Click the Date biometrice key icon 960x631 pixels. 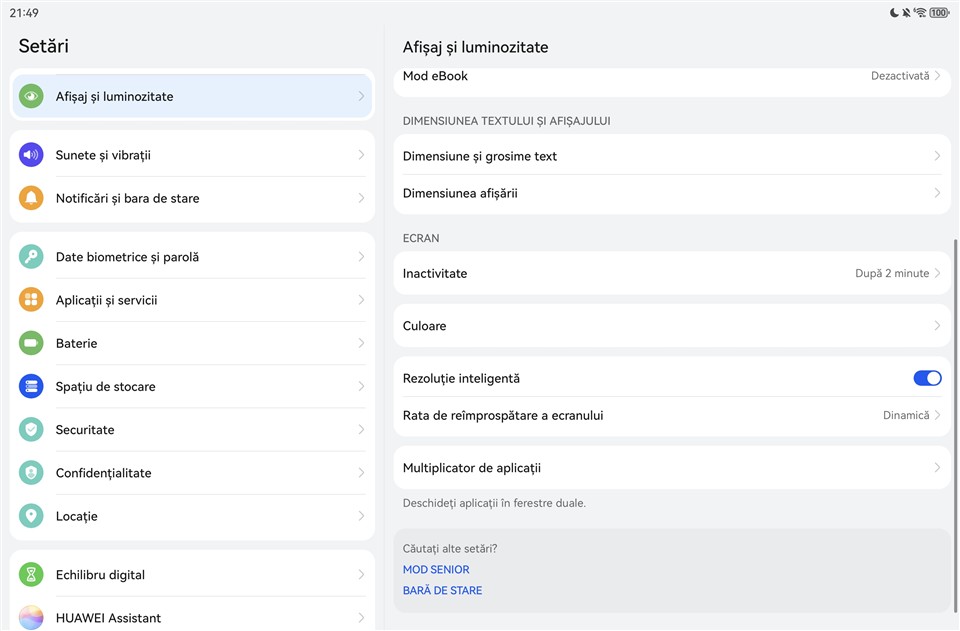(31, 257)
